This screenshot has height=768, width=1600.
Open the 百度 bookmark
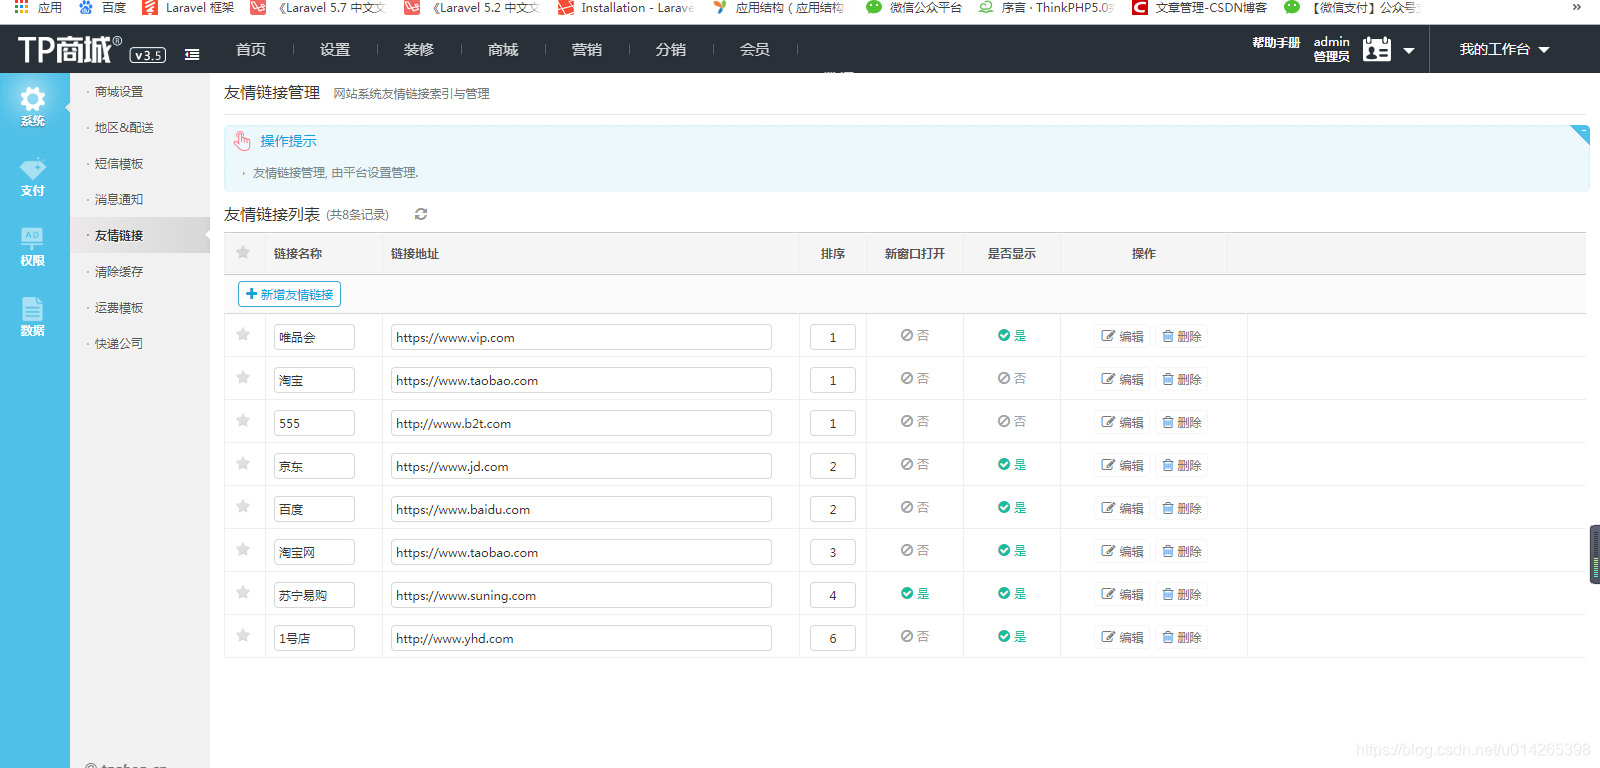[102, 7]
